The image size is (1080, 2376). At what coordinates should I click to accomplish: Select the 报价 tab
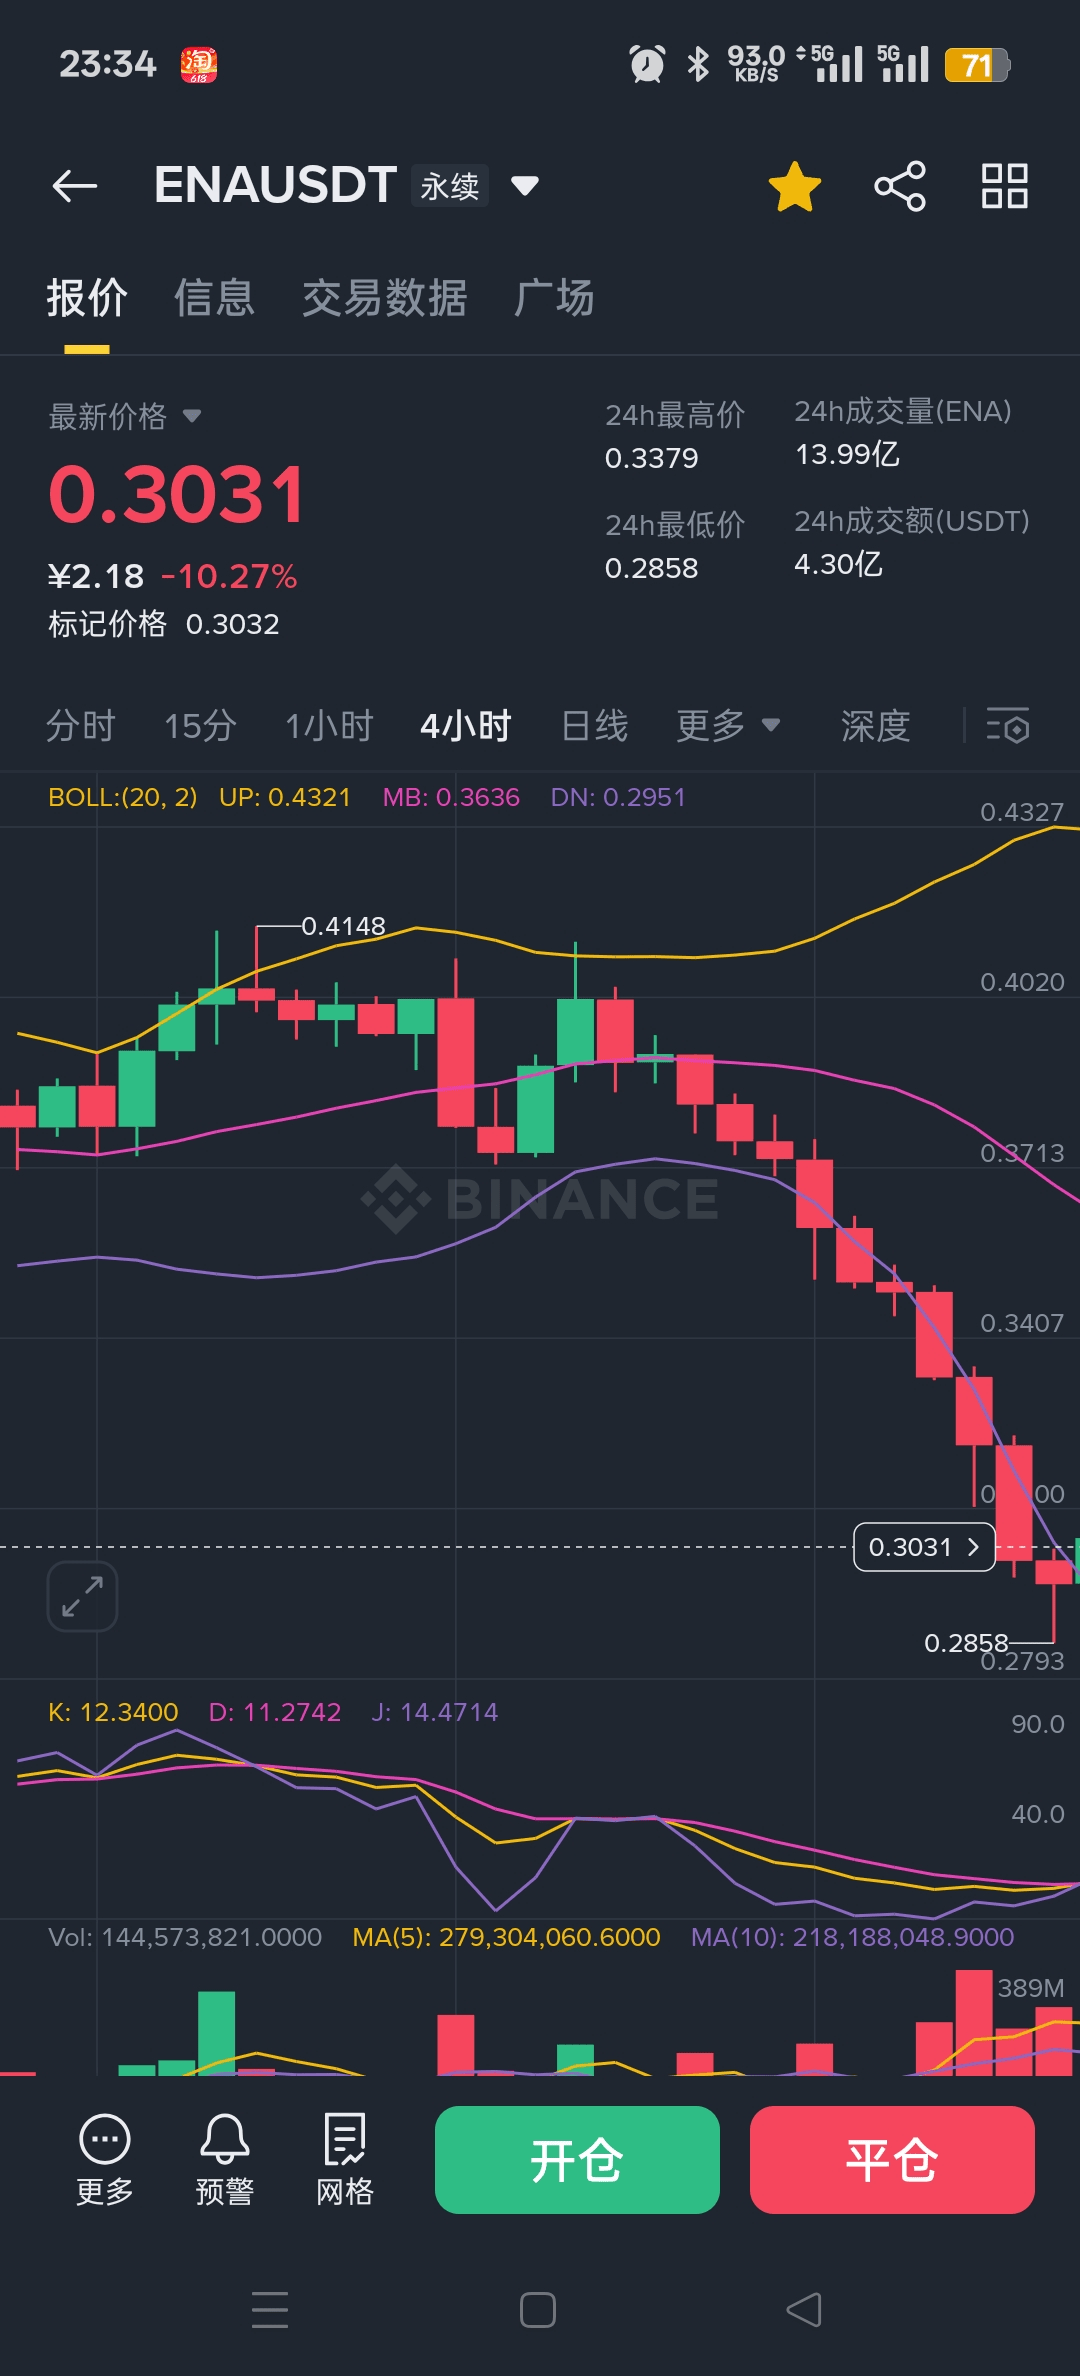pos(87,298)
